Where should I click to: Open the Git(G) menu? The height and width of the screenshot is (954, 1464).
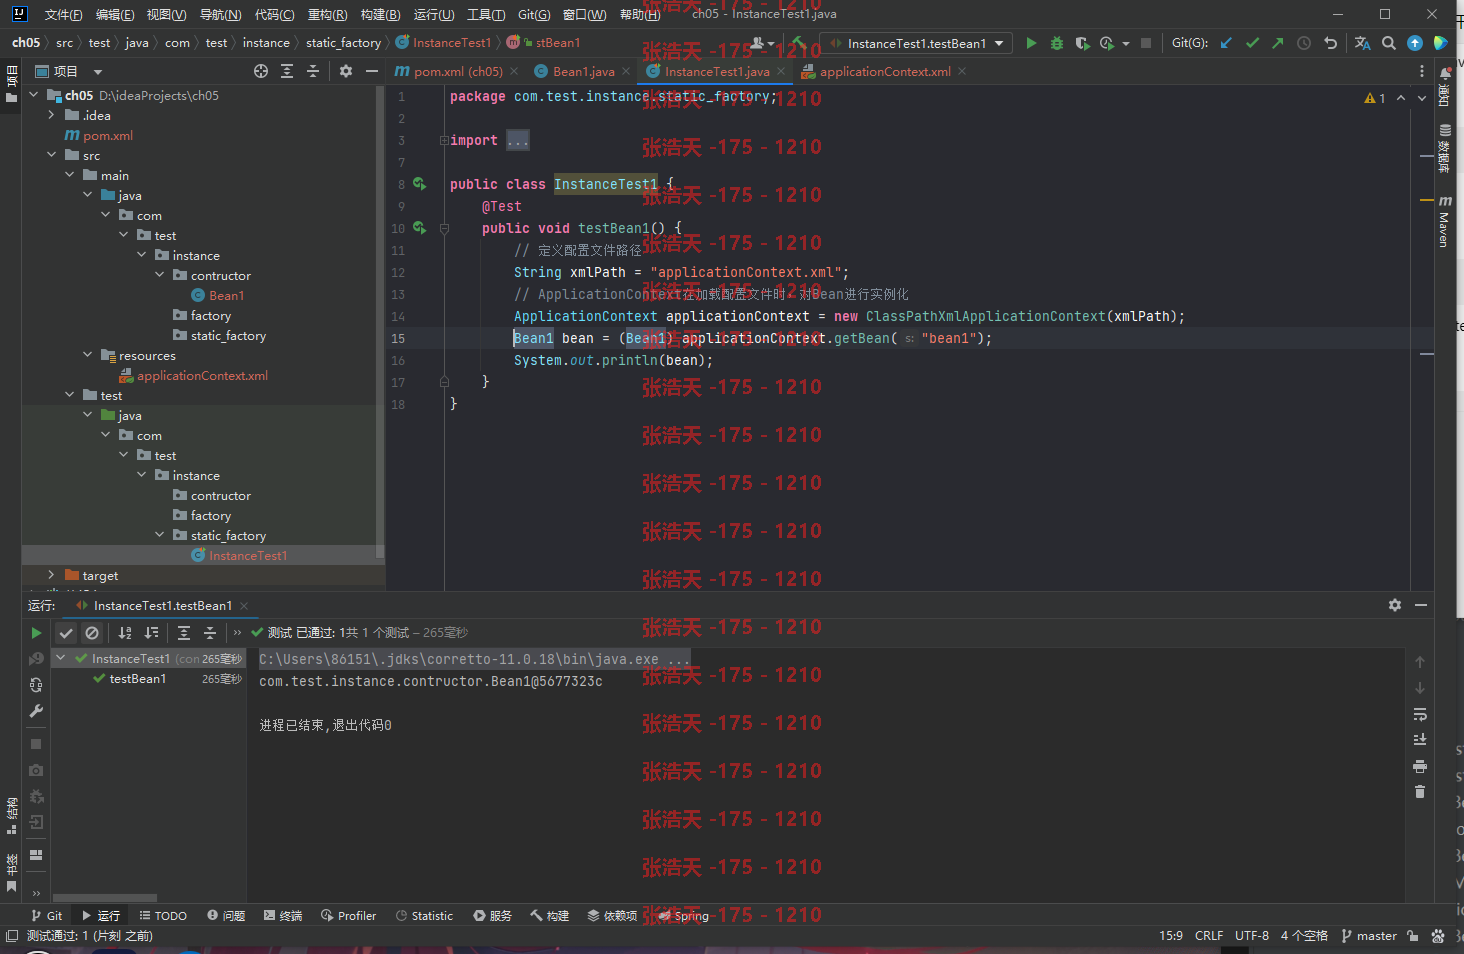pyautogui.click(x=534, y=14)
